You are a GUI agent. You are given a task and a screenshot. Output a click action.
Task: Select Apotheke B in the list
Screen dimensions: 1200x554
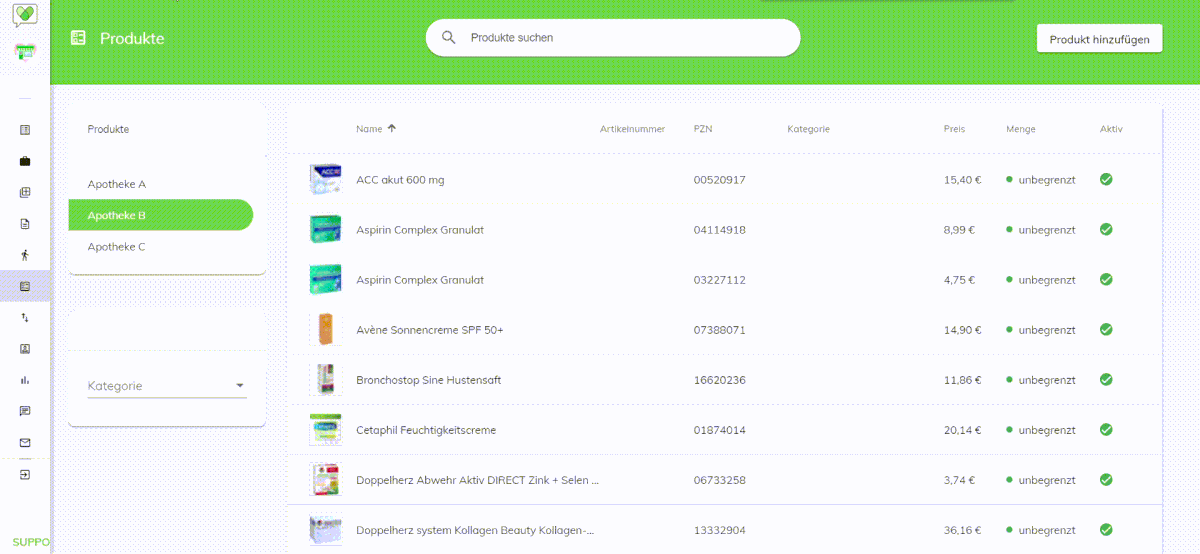[x=161, y=215]
